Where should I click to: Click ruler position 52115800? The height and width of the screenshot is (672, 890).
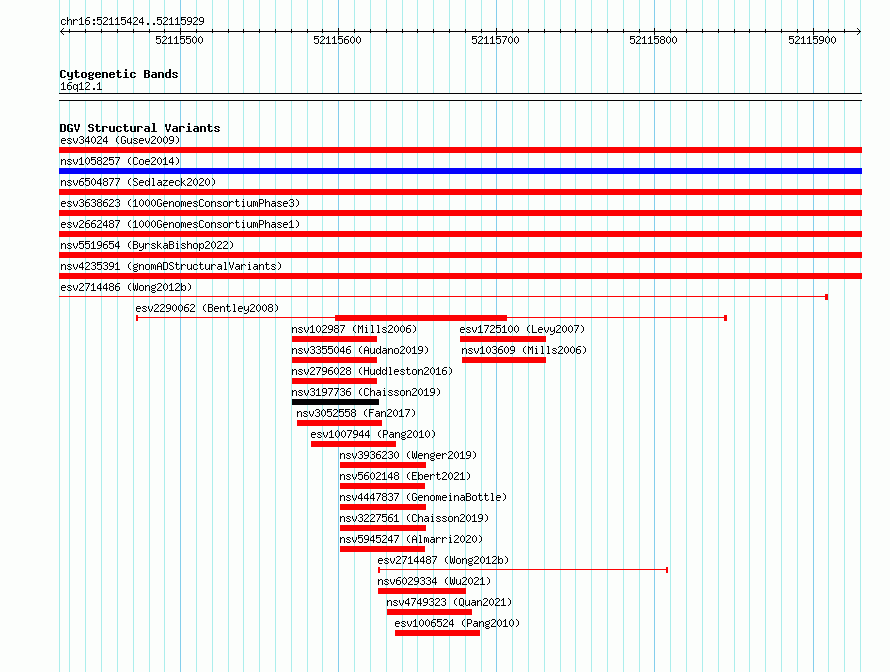pos(653,40)
